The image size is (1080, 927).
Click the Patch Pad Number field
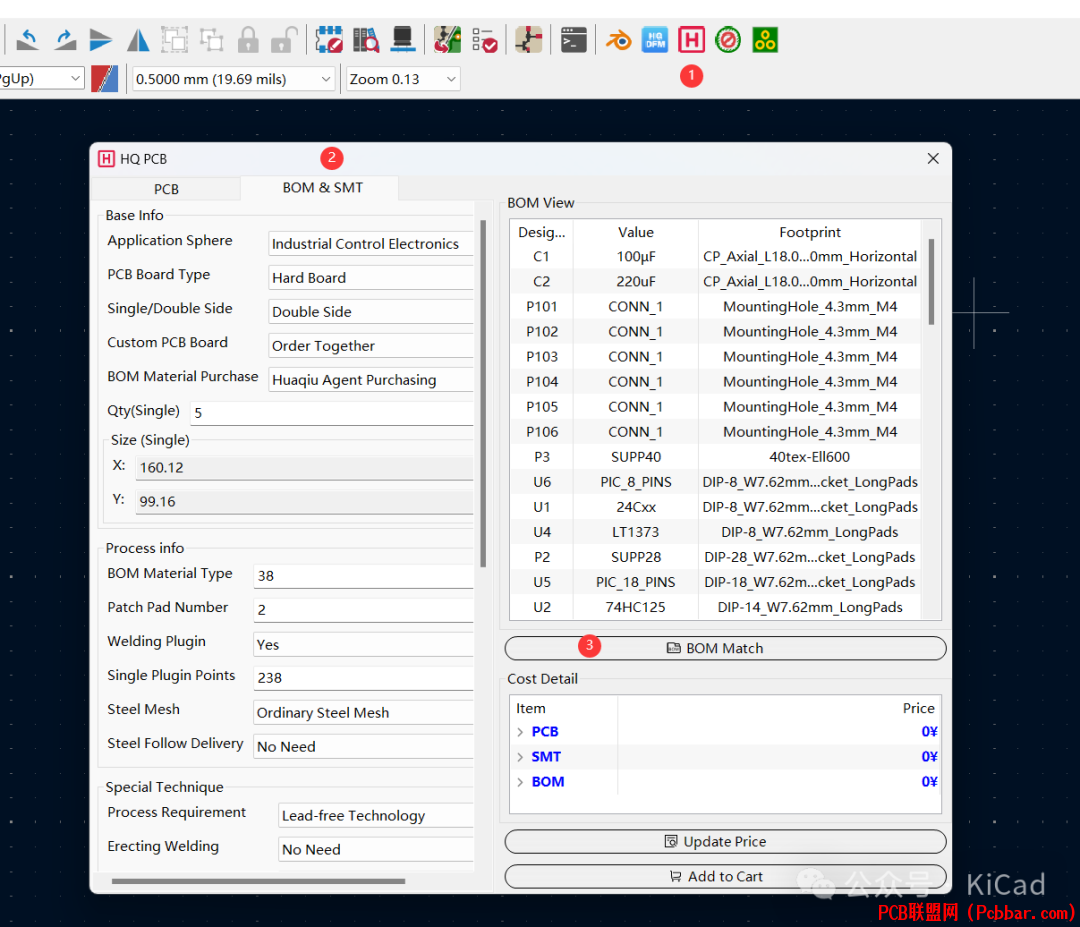364,610
